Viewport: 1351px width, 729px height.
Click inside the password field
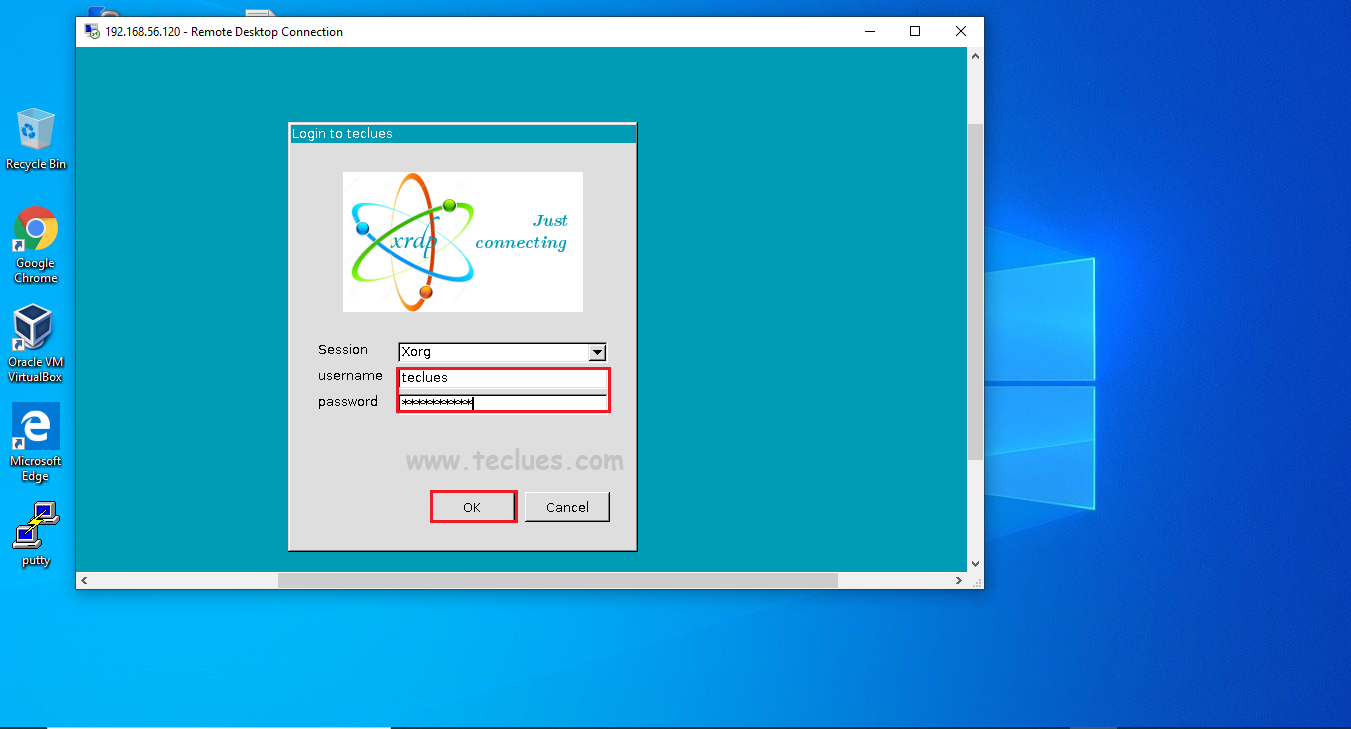[x=500, y=402]
